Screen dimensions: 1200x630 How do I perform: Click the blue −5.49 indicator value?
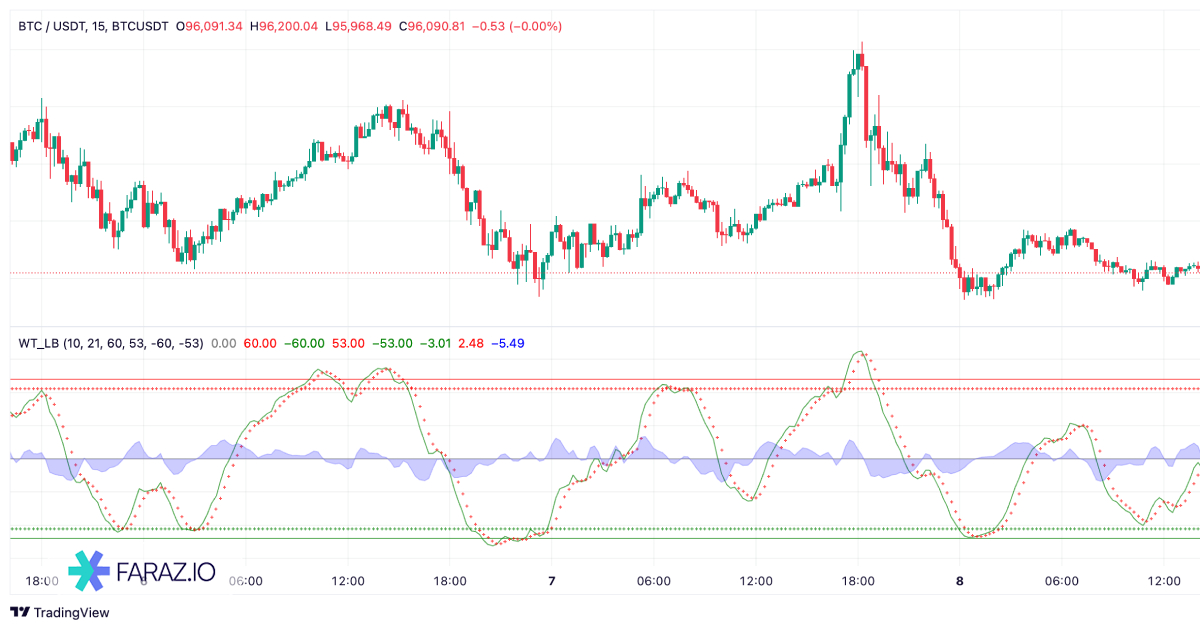click(508, 343)
